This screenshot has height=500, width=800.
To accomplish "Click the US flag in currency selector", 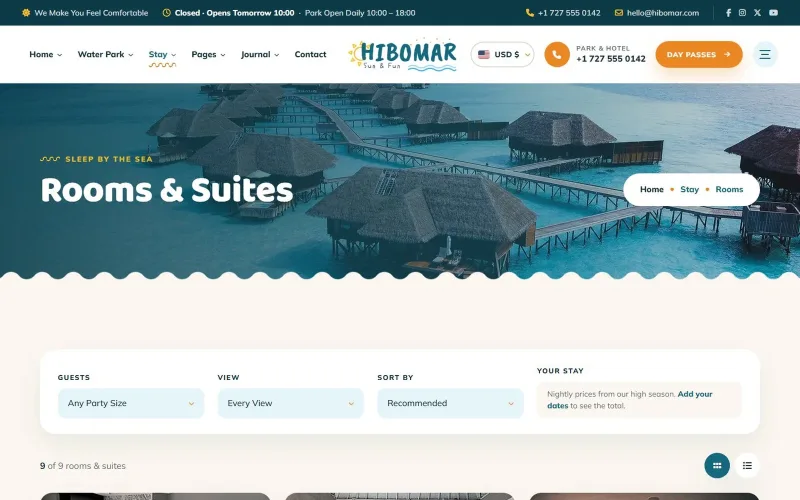I will (484, 54).
